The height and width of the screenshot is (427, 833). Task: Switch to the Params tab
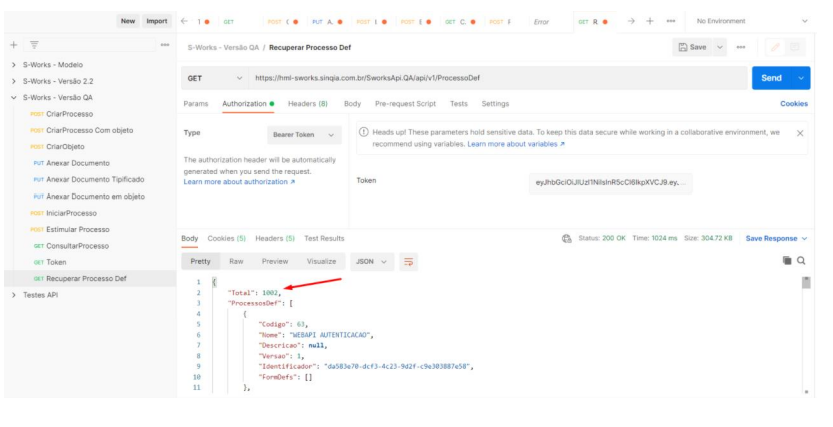click(x=196, y=104)
